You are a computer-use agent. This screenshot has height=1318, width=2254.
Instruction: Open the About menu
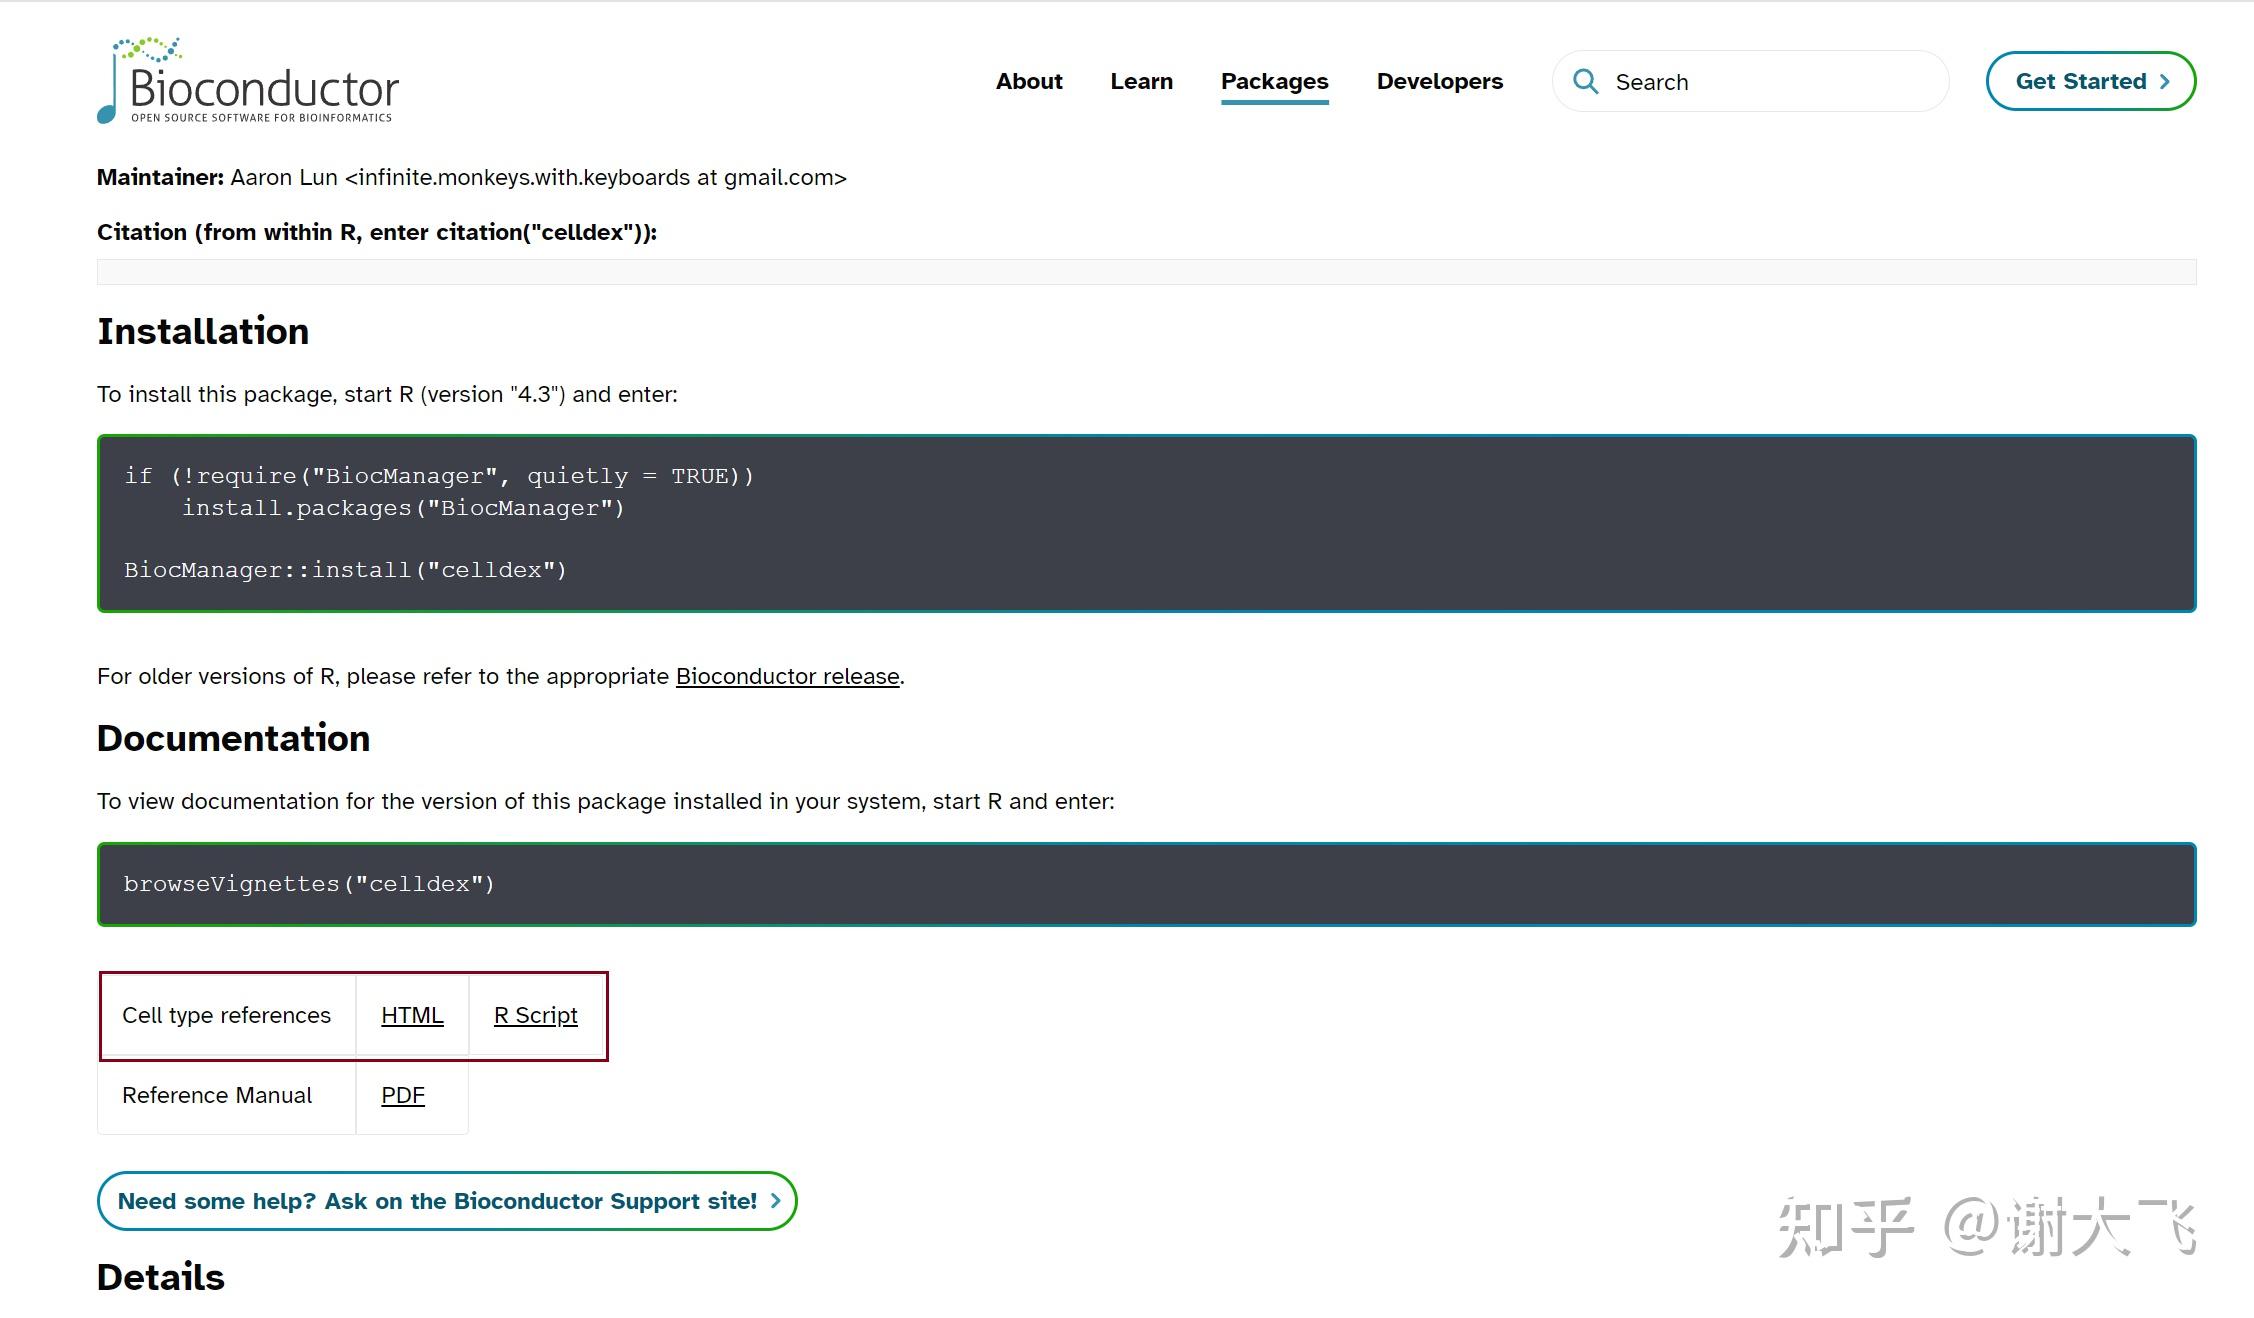pyautogui.click(x=1028, y=82)
